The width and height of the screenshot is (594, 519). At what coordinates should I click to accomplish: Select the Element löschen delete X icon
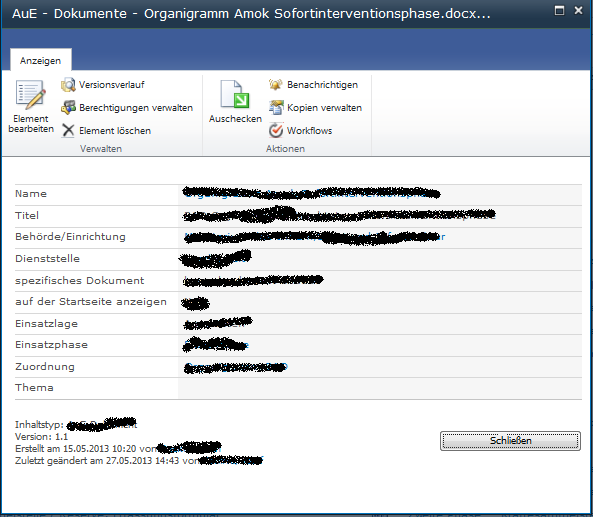(68, 131)
